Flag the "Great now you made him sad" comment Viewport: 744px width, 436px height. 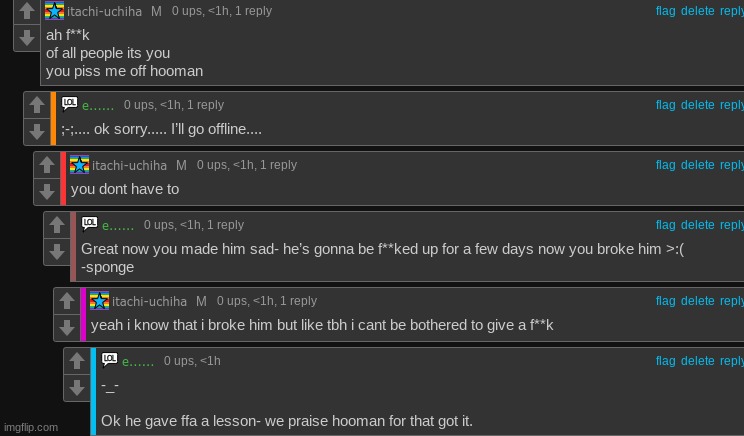[665, 225]
